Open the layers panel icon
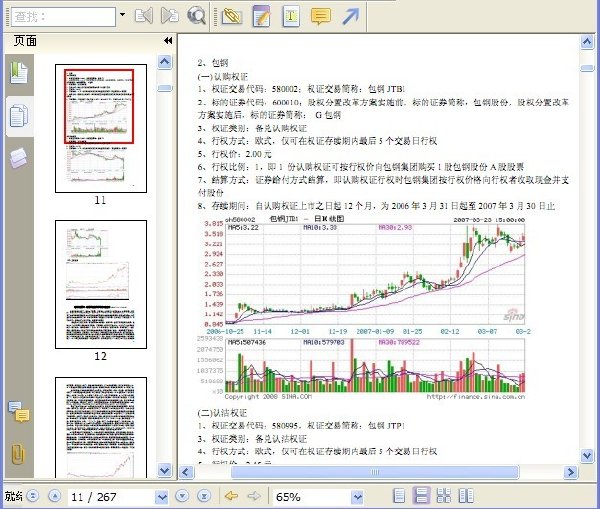Image resolution: width=600 pixels, height=509 pixels. pyautogui.click(x=18, y=157)
